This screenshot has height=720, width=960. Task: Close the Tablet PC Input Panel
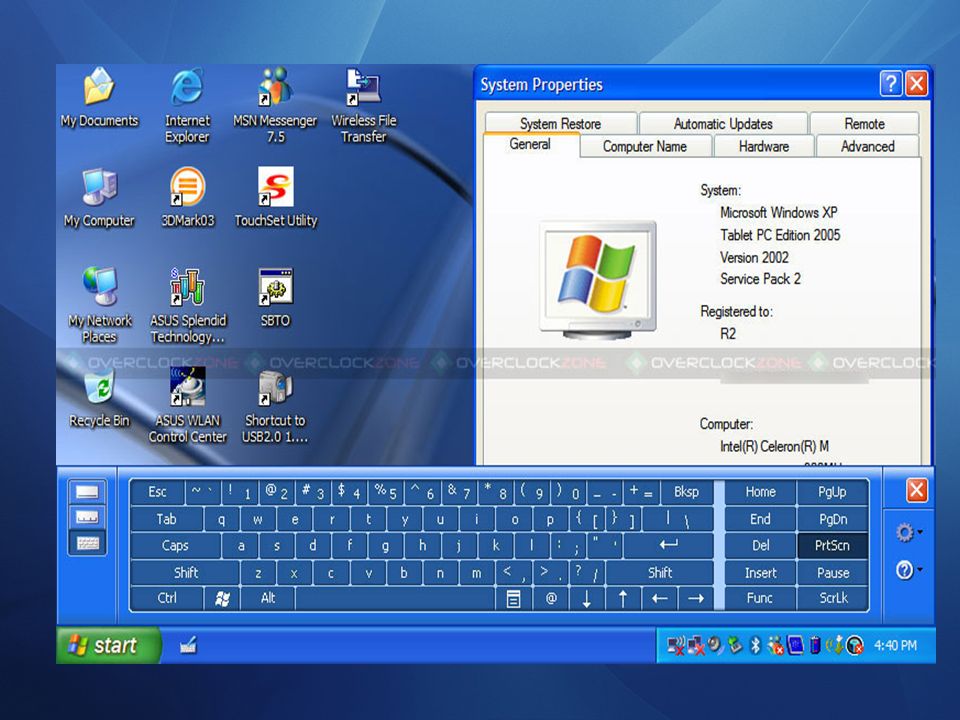point(917,490)
